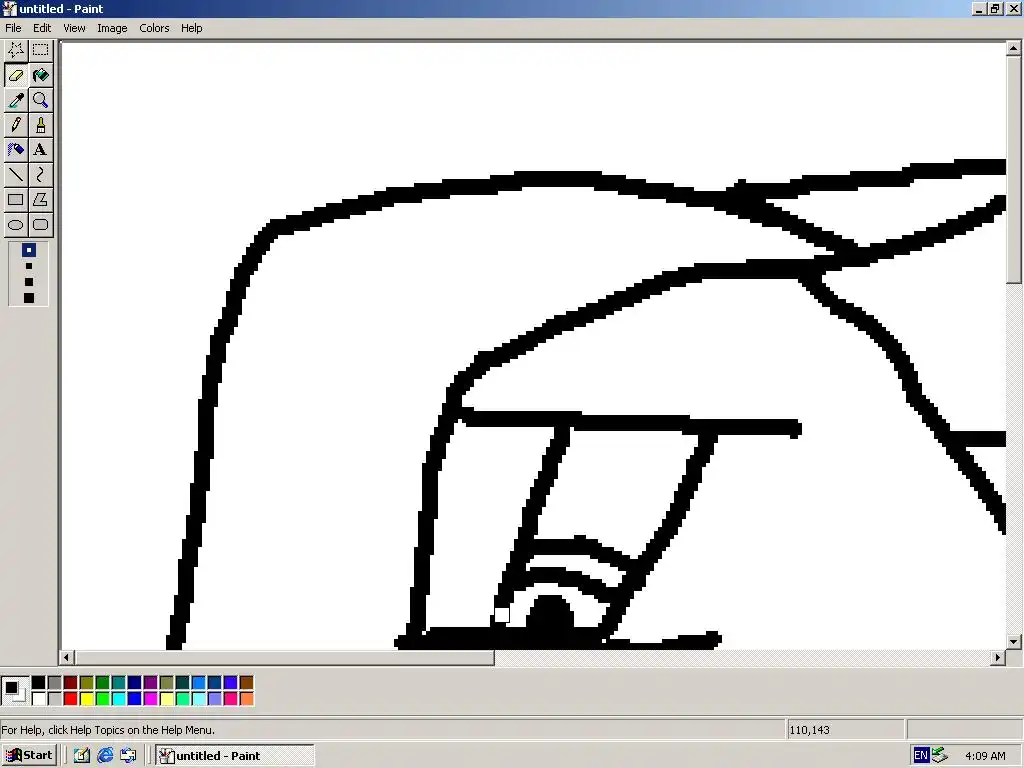Pick the dark gray color swatch
The image size is (1024, 768).
click(54, 682)
